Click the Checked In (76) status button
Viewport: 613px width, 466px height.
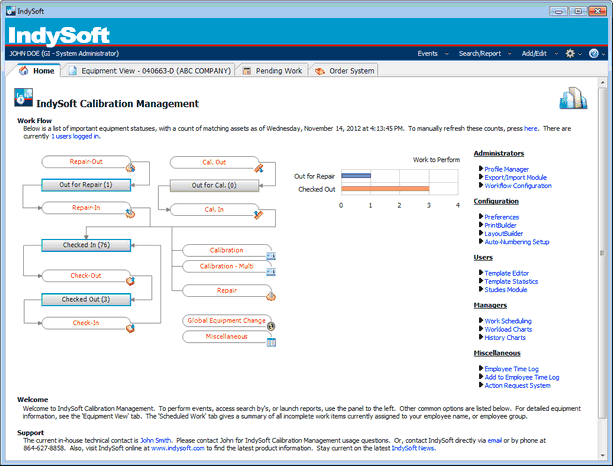(x=87, y=245)
